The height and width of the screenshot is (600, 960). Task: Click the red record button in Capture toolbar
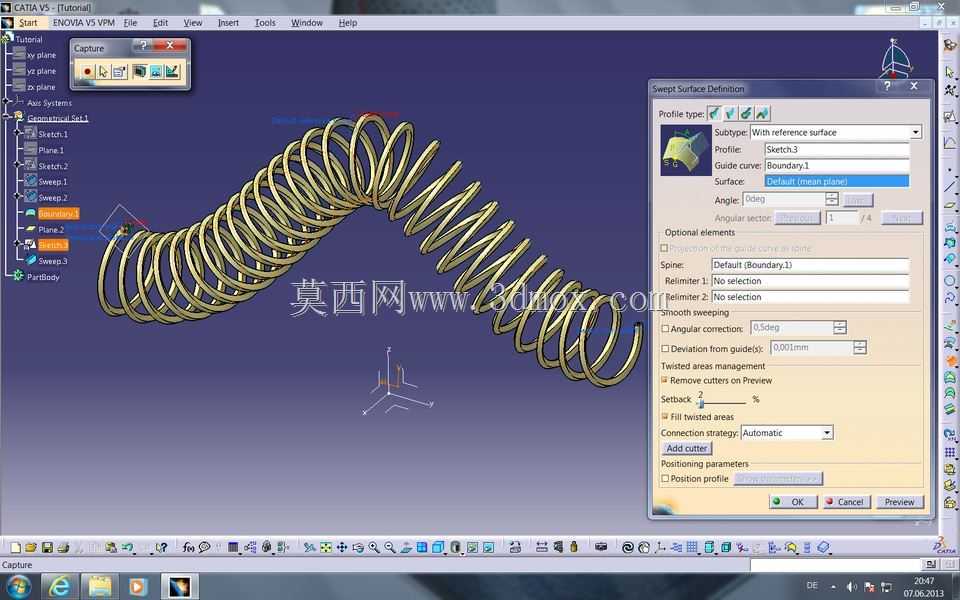88,72
